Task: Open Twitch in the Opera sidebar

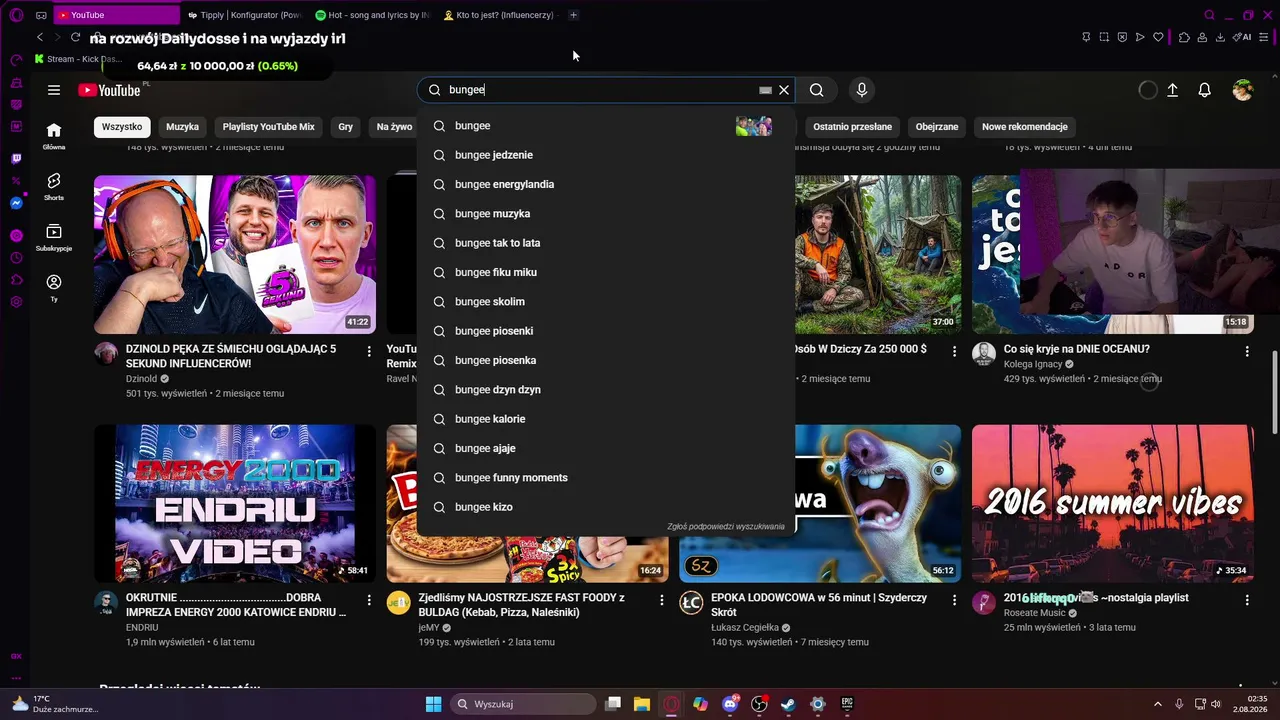Action: (x=16, y=159)
